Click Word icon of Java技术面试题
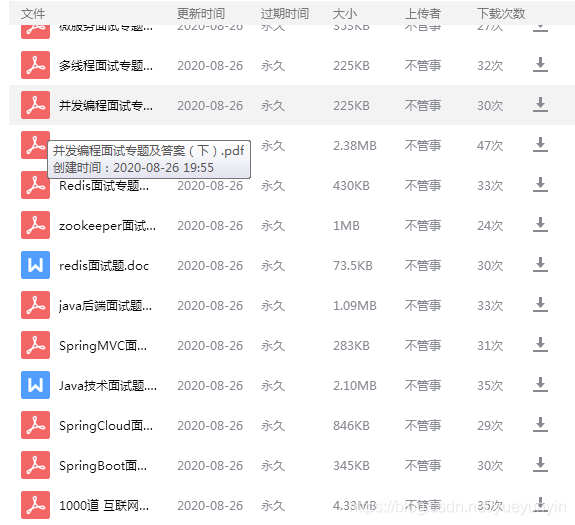Viewport: 575px width, 525px height. tap(35, 385)
